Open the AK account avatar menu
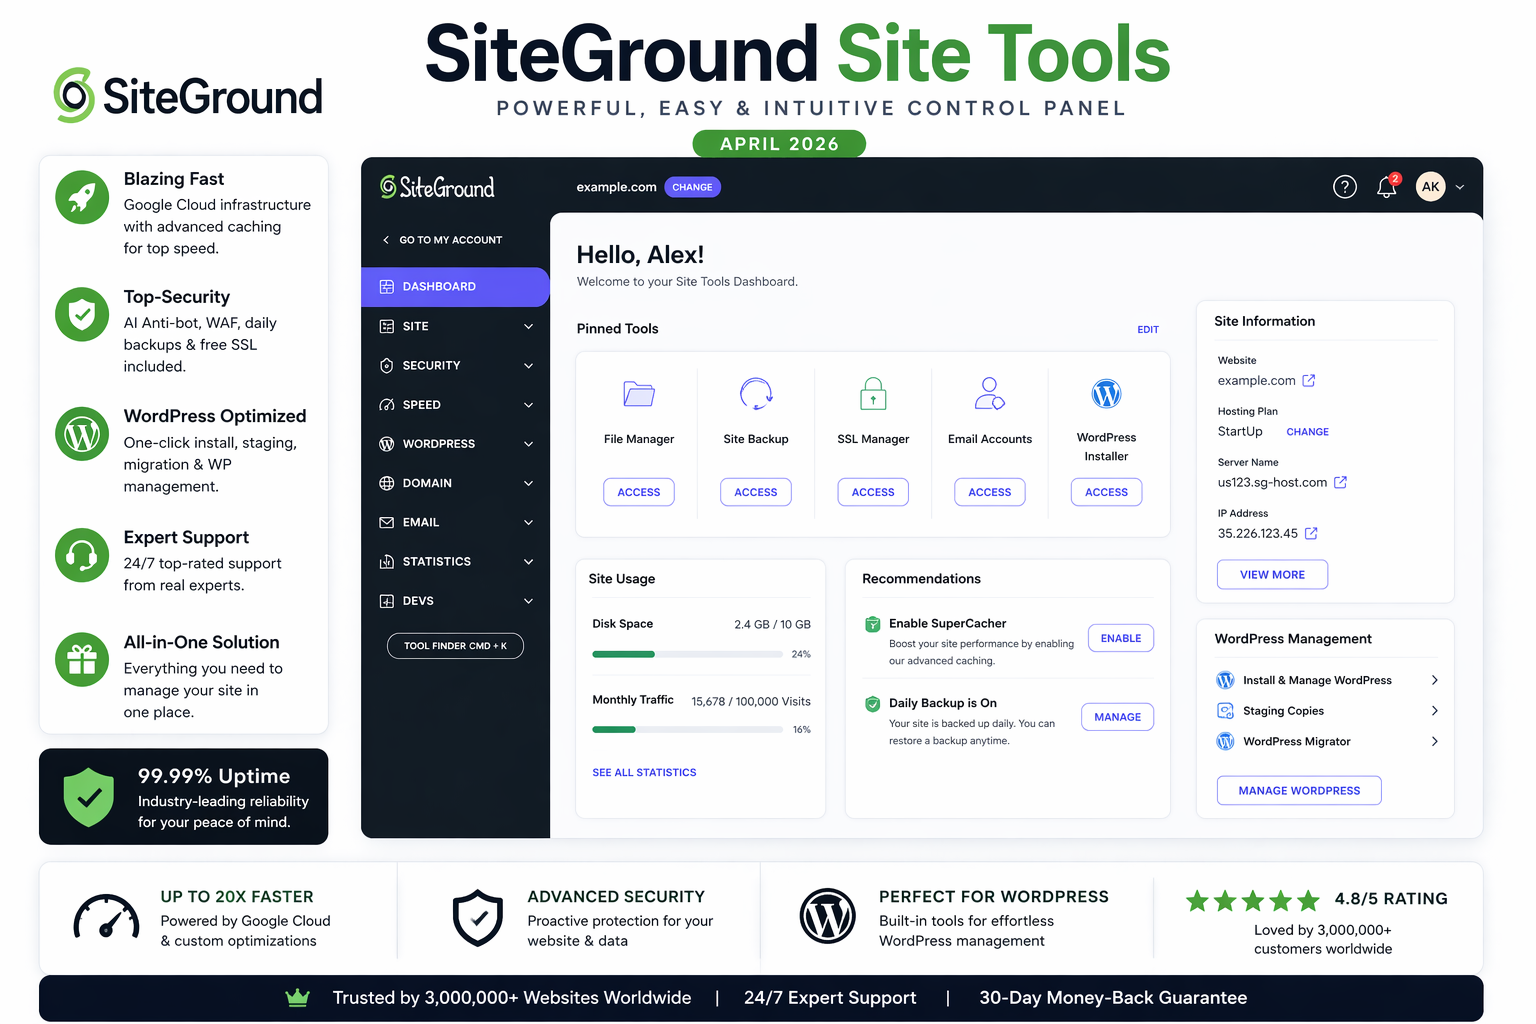Screen dimensions: 1536x1024 [1430, 186]
